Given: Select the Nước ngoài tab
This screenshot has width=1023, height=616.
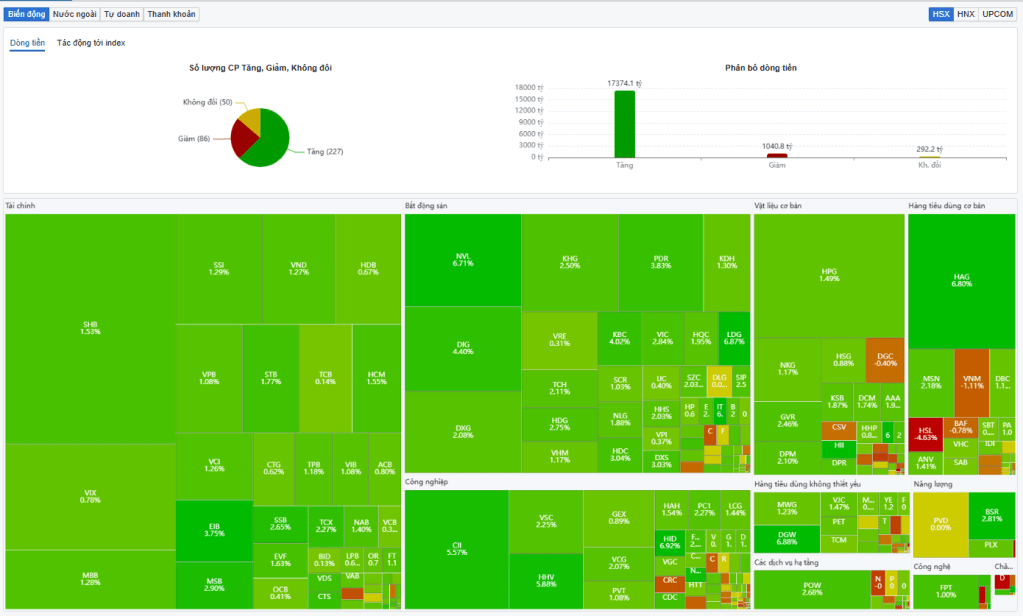Looking at the screenshot, I should point(75,14).
